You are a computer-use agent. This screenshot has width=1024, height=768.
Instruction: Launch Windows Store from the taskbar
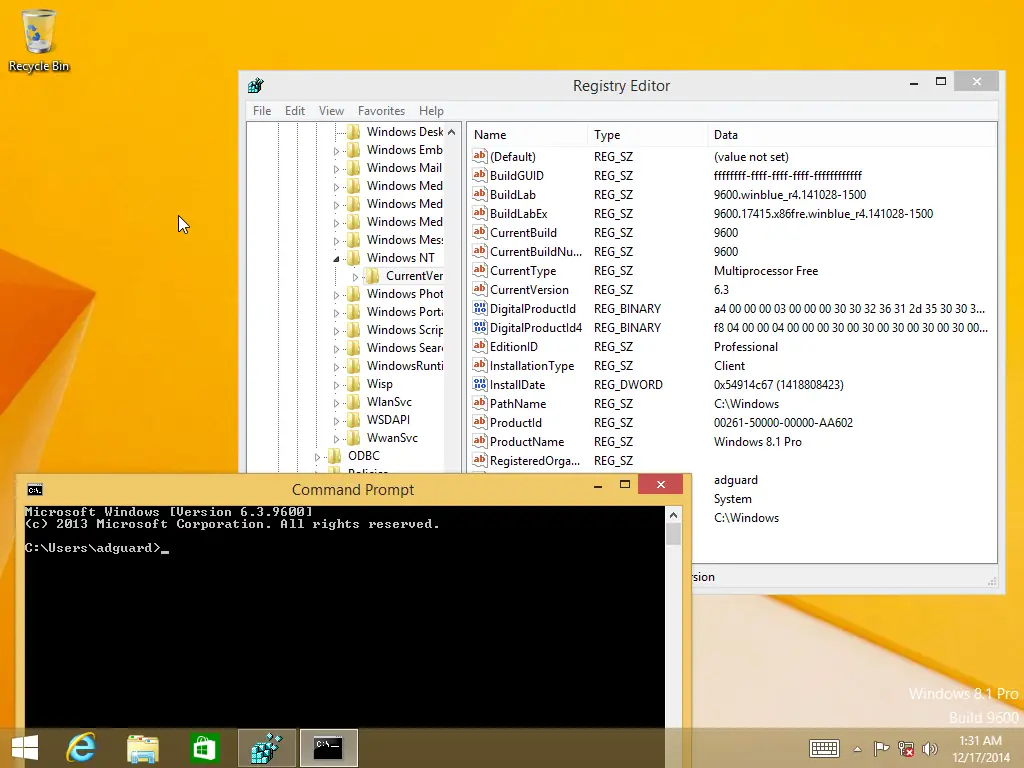point(205,747)
